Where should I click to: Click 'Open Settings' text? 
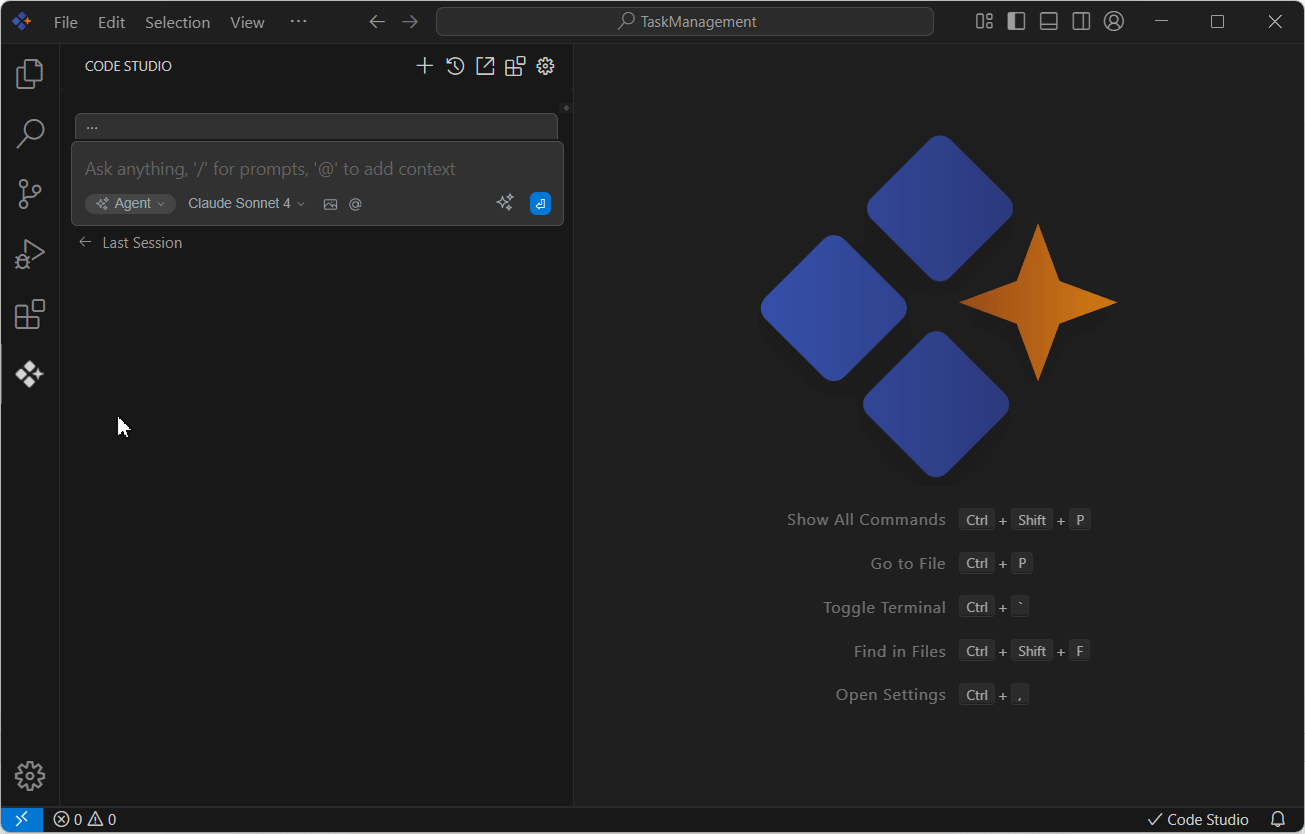(891, 695)
